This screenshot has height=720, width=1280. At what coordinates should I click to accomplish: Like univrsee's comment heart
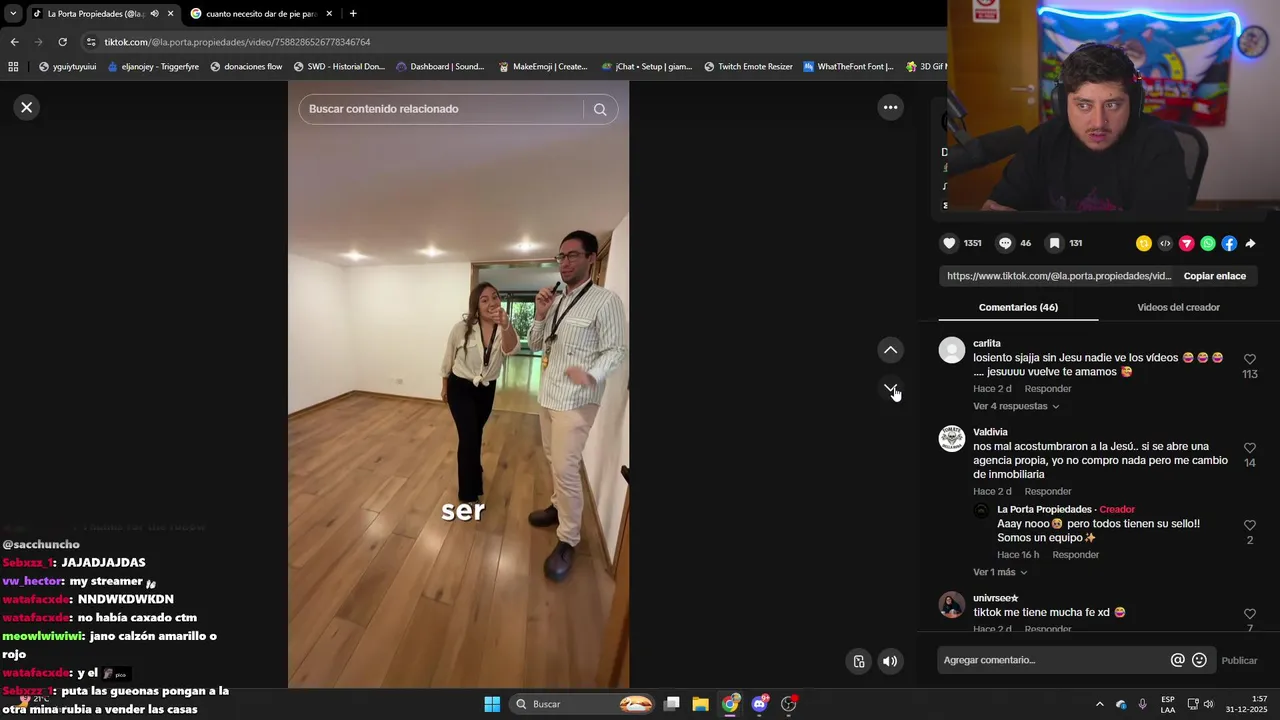[1249, 614]
